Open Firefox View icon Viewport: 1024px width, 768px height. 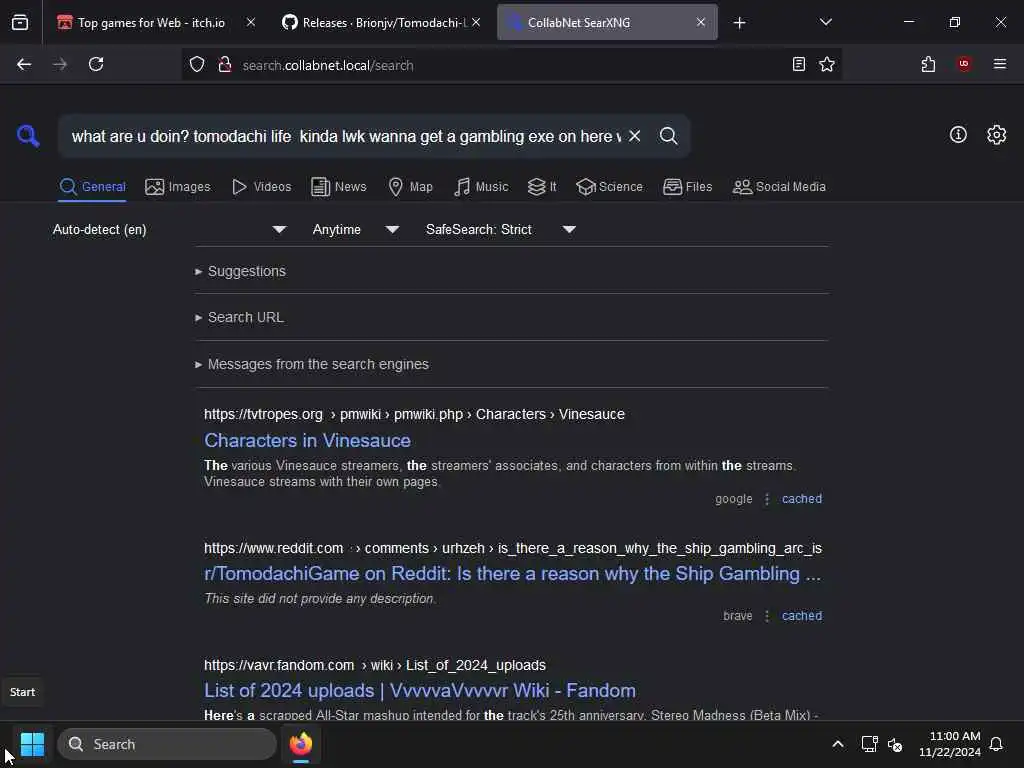(x=20, y=23)
